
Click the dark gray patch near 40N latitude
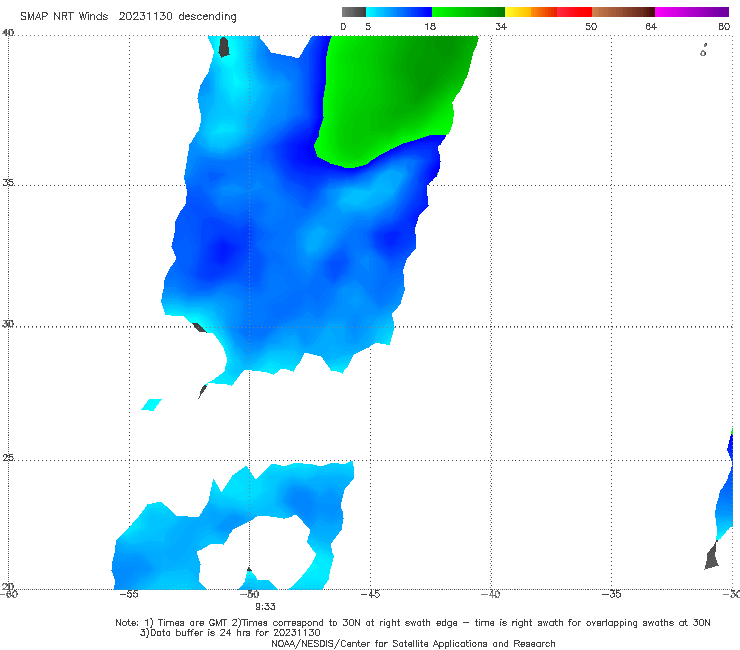click(x=224, y=47)
